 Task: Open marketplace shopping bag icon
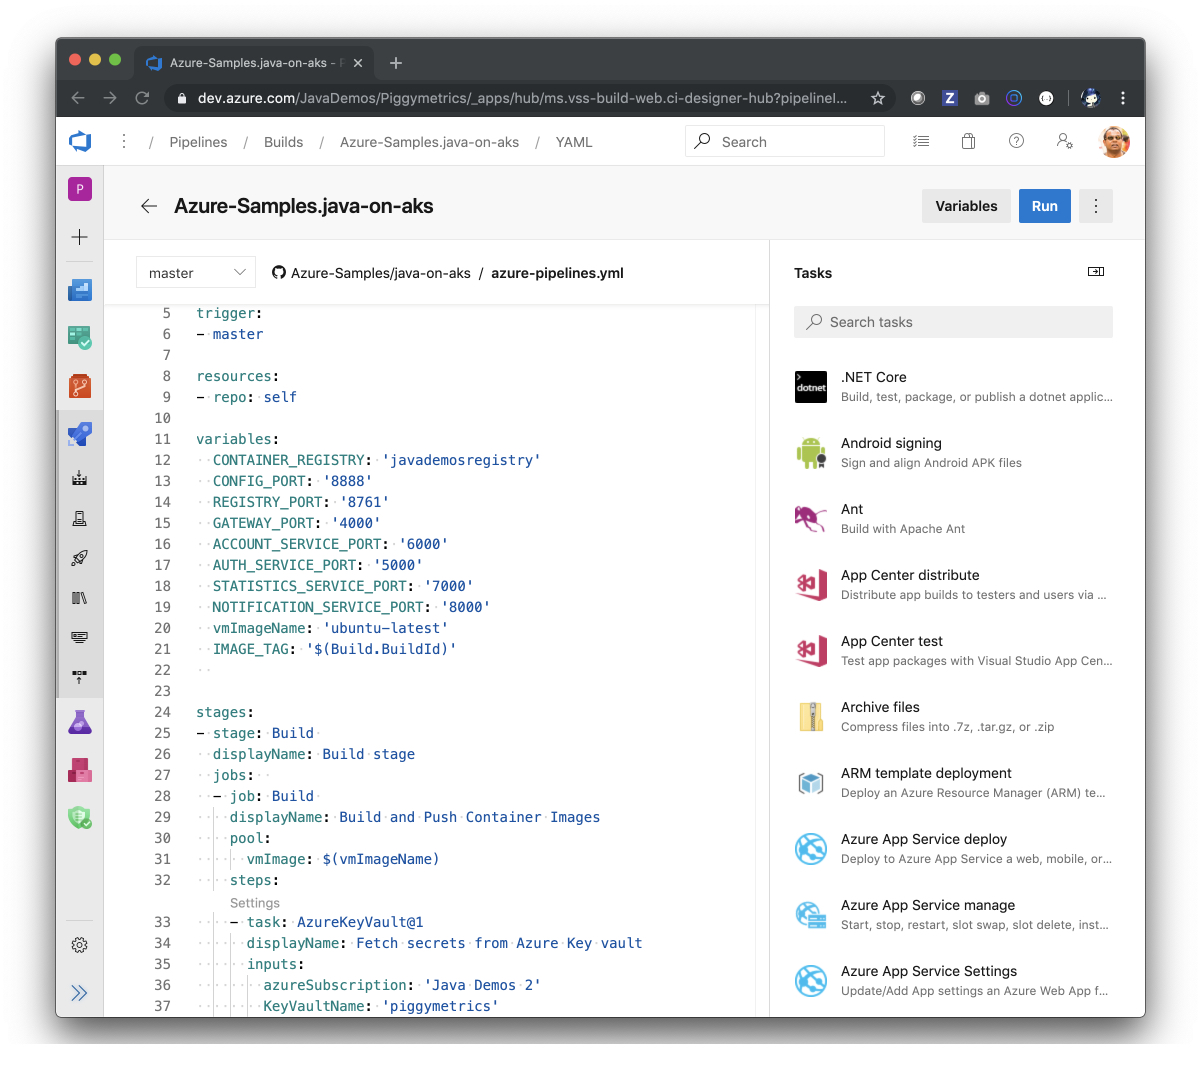click(968, 142)
